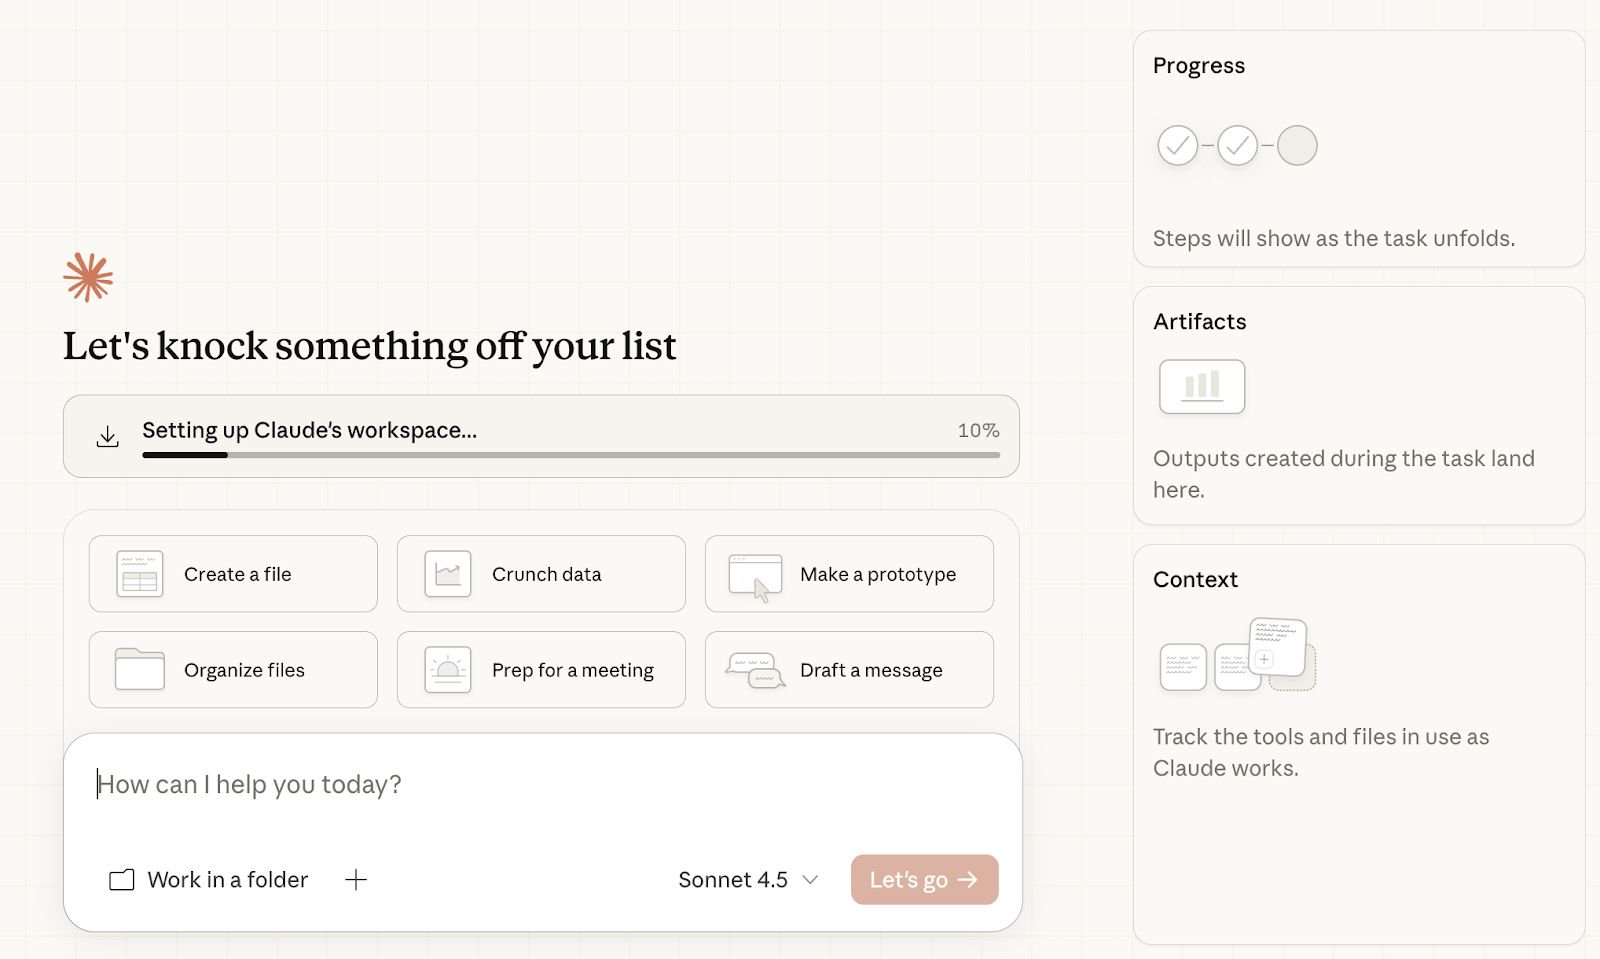Image resolution: width=1600 pixels, height=959 pixels.
Task: Click the second checked progress step circle
Action: pyautogui.click(x=1238, y=146)
